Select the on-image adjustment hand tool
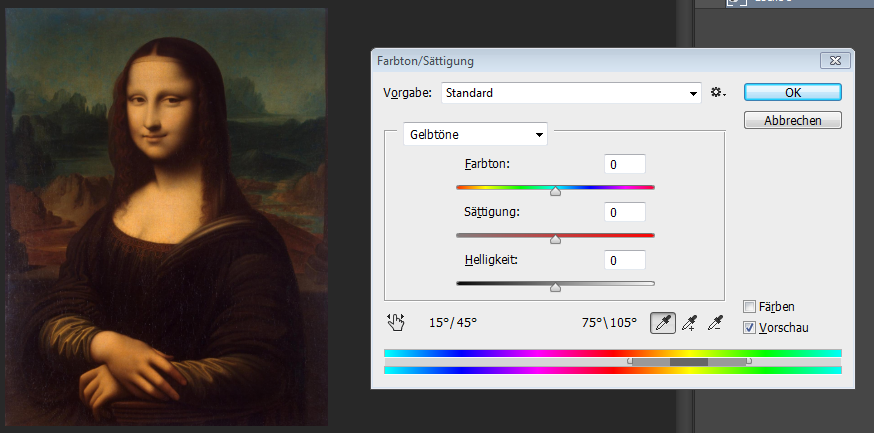The width and height of the screenshot is (874, 433). coord(396,322)
